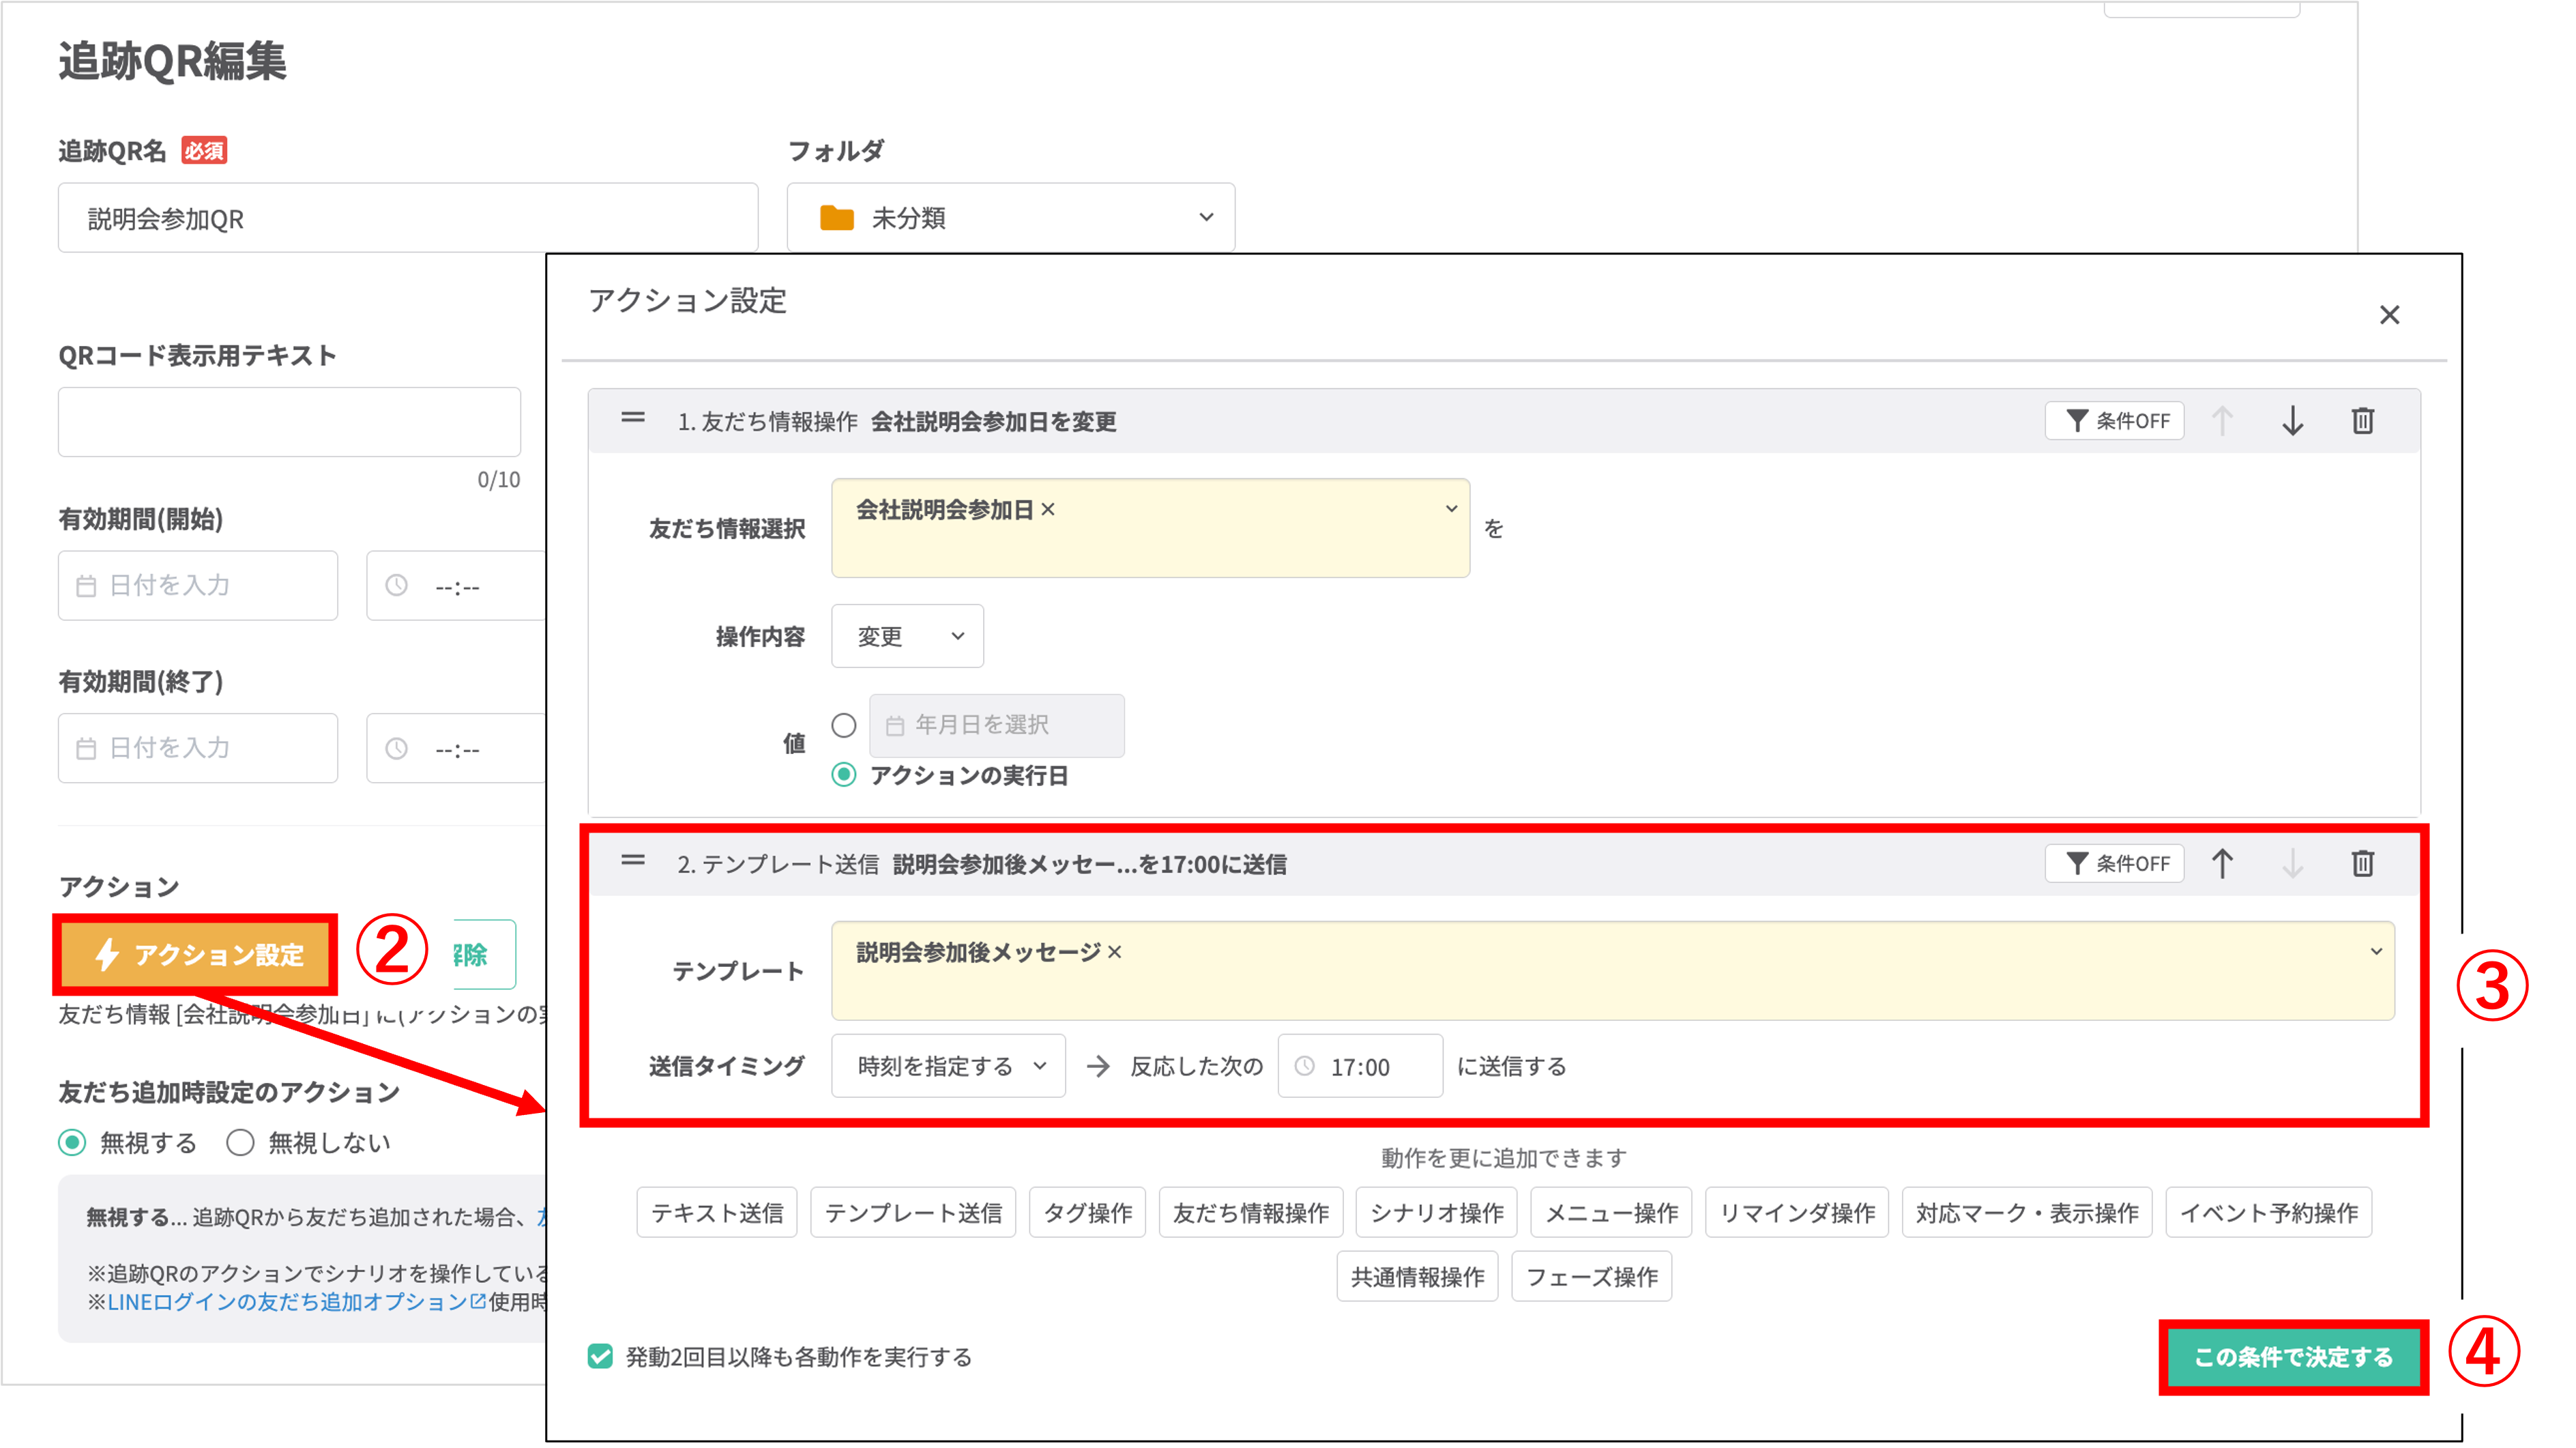Remove 説明会参加後メッセージ tag with x
This screenshot has height=1448, width=2576.
(x=1115, y=953)
